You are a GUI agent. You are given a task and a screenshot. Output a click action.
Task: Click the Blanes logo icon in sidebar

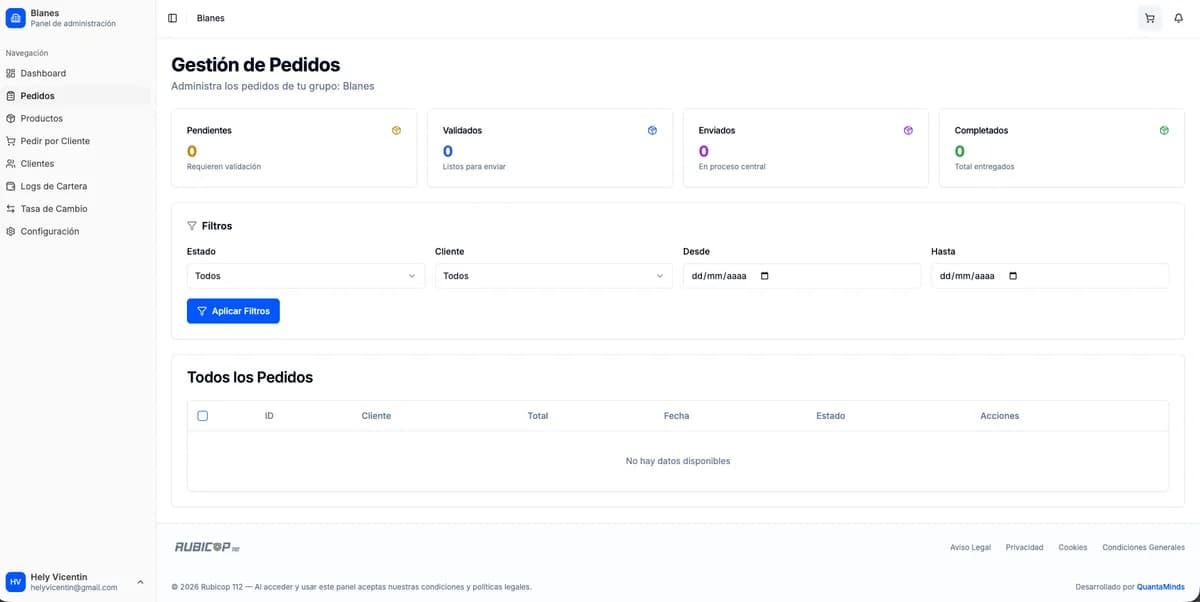pyautogui.click(x=15, y=18)
